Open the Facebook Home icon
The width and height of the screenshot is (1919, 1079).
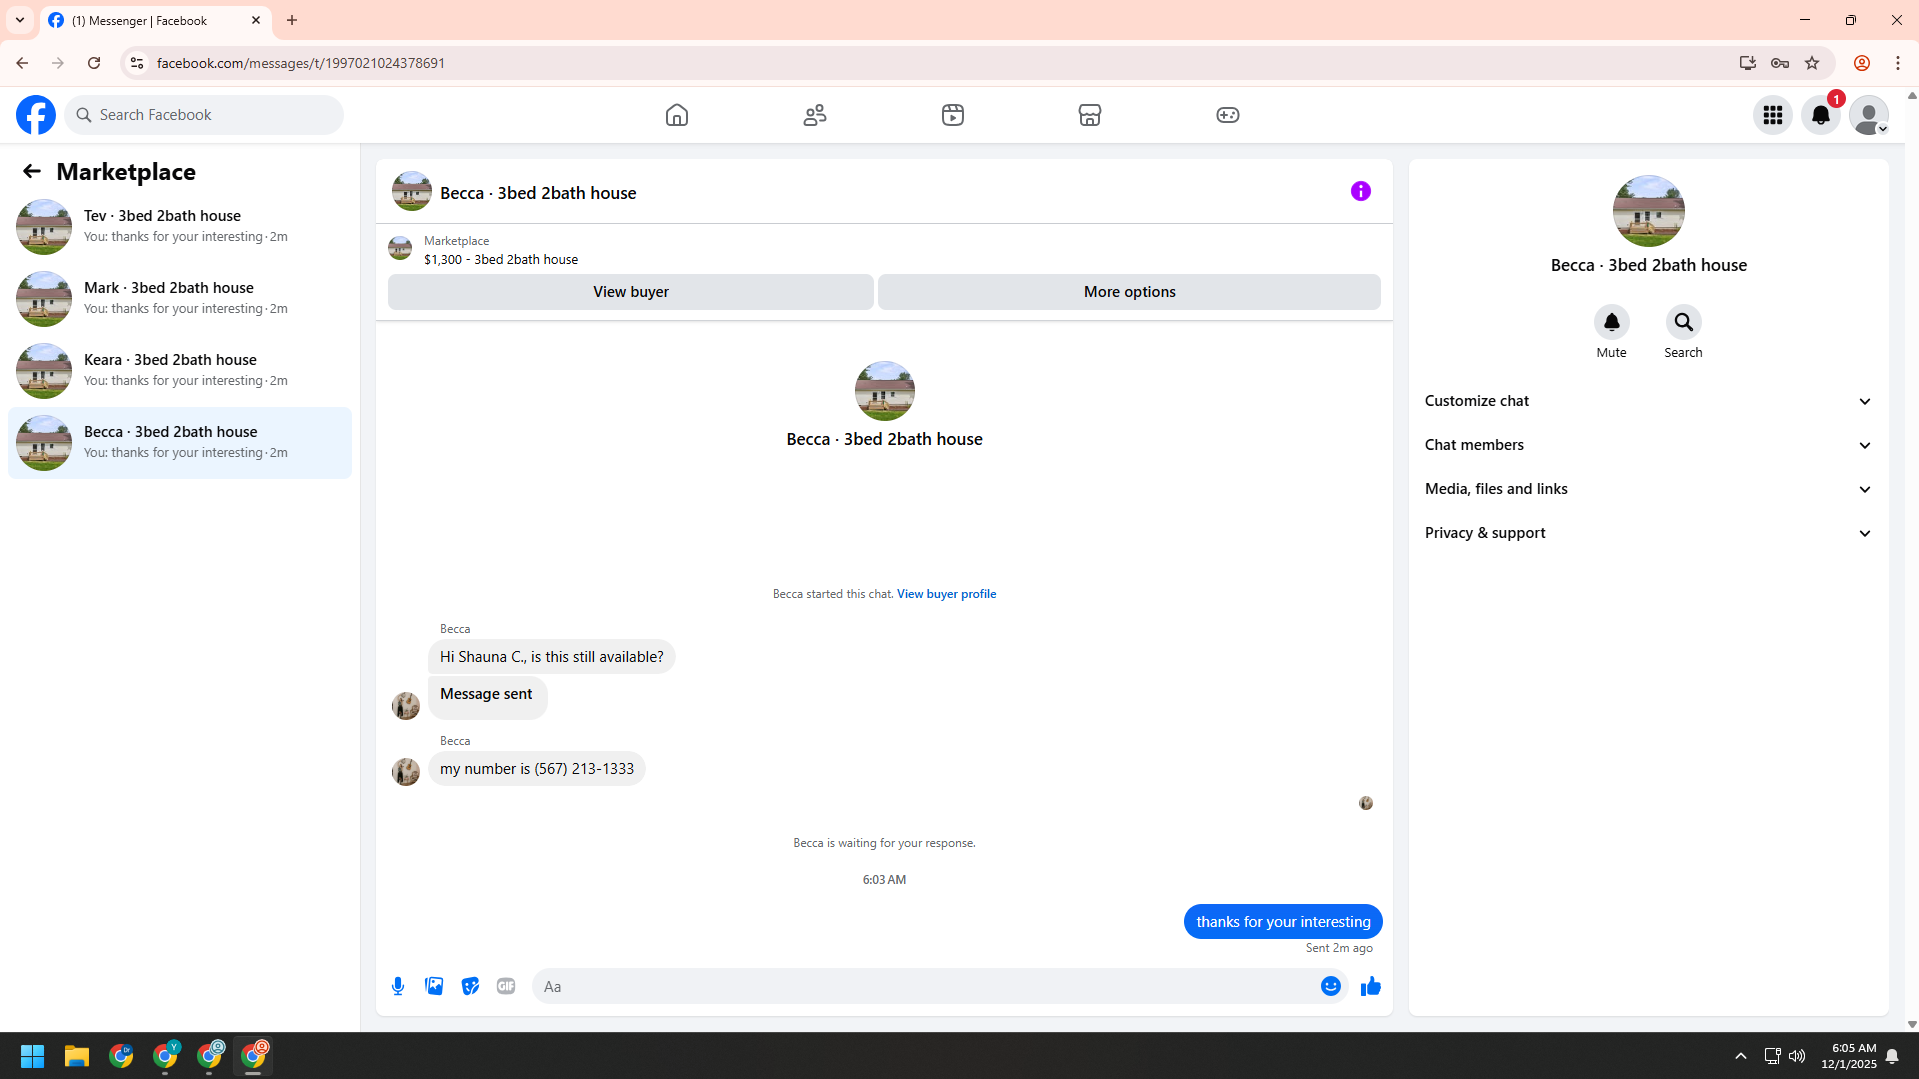click(x=677, y=115)
